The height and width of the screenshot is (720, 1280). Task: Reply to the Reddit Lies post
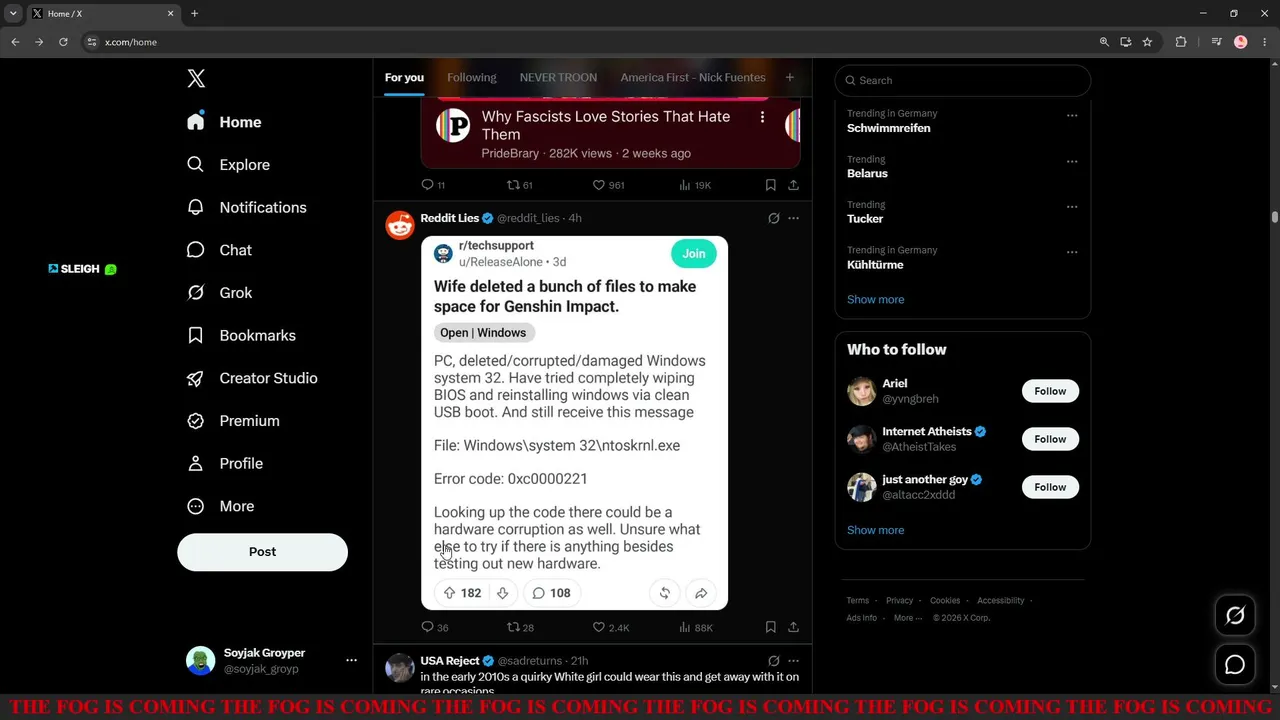coord(434,628)
